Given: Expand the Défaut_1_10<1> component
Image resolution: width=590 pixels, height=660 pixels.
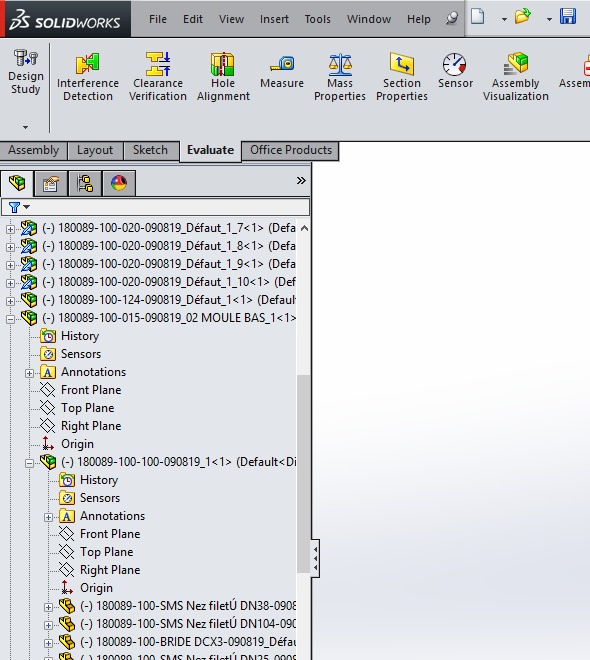Looking at the screenshot, I should pos(10,283).
